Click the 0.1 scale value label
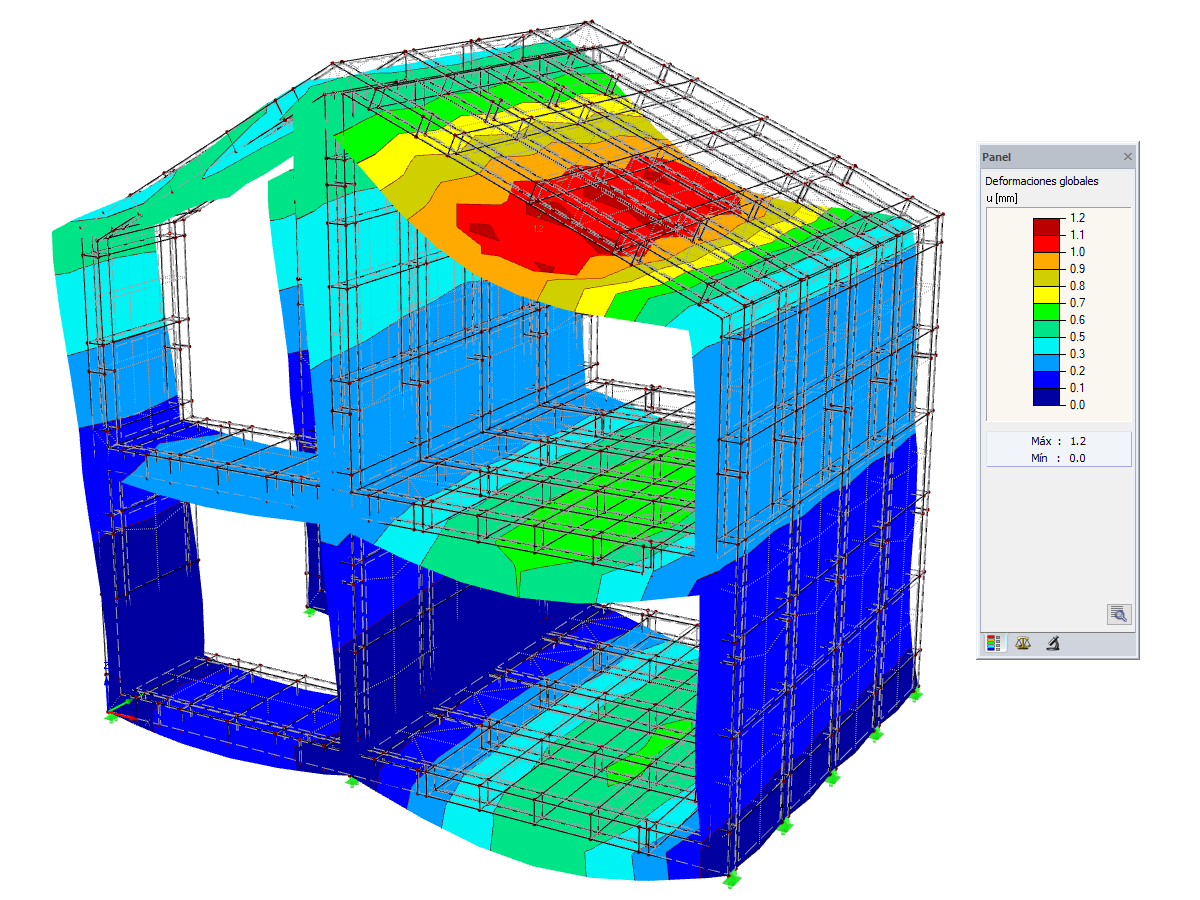The image size is (1200, 900). [x=1078, y=388]
